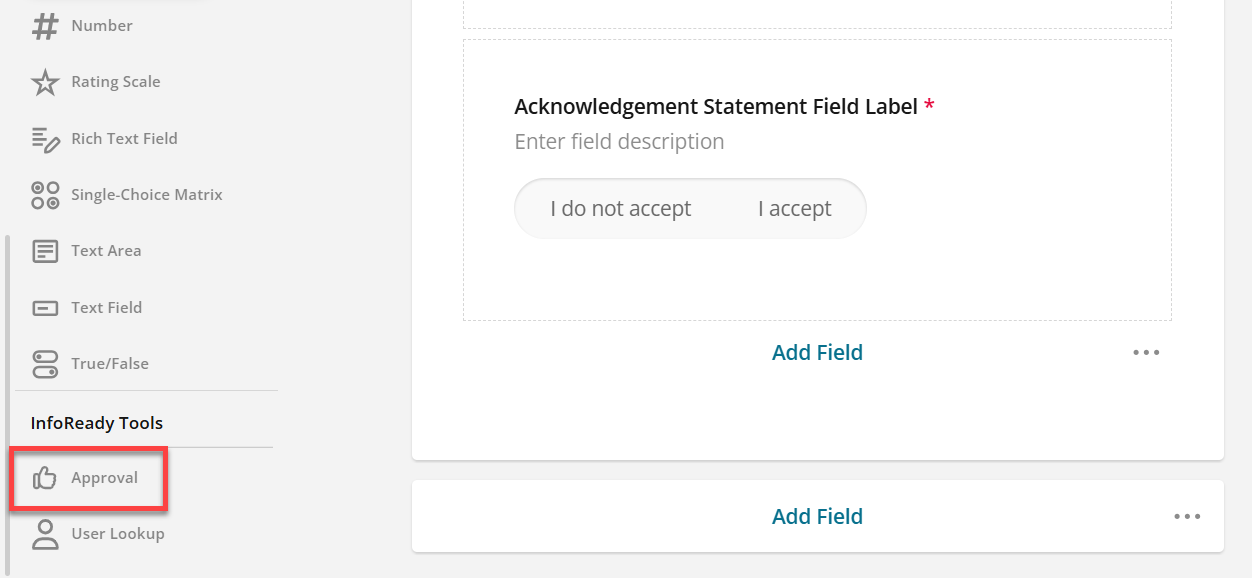This screenshot has height=578, width=1252.
Task: Click the red required asterisk
Action: (x=929, y=105)
